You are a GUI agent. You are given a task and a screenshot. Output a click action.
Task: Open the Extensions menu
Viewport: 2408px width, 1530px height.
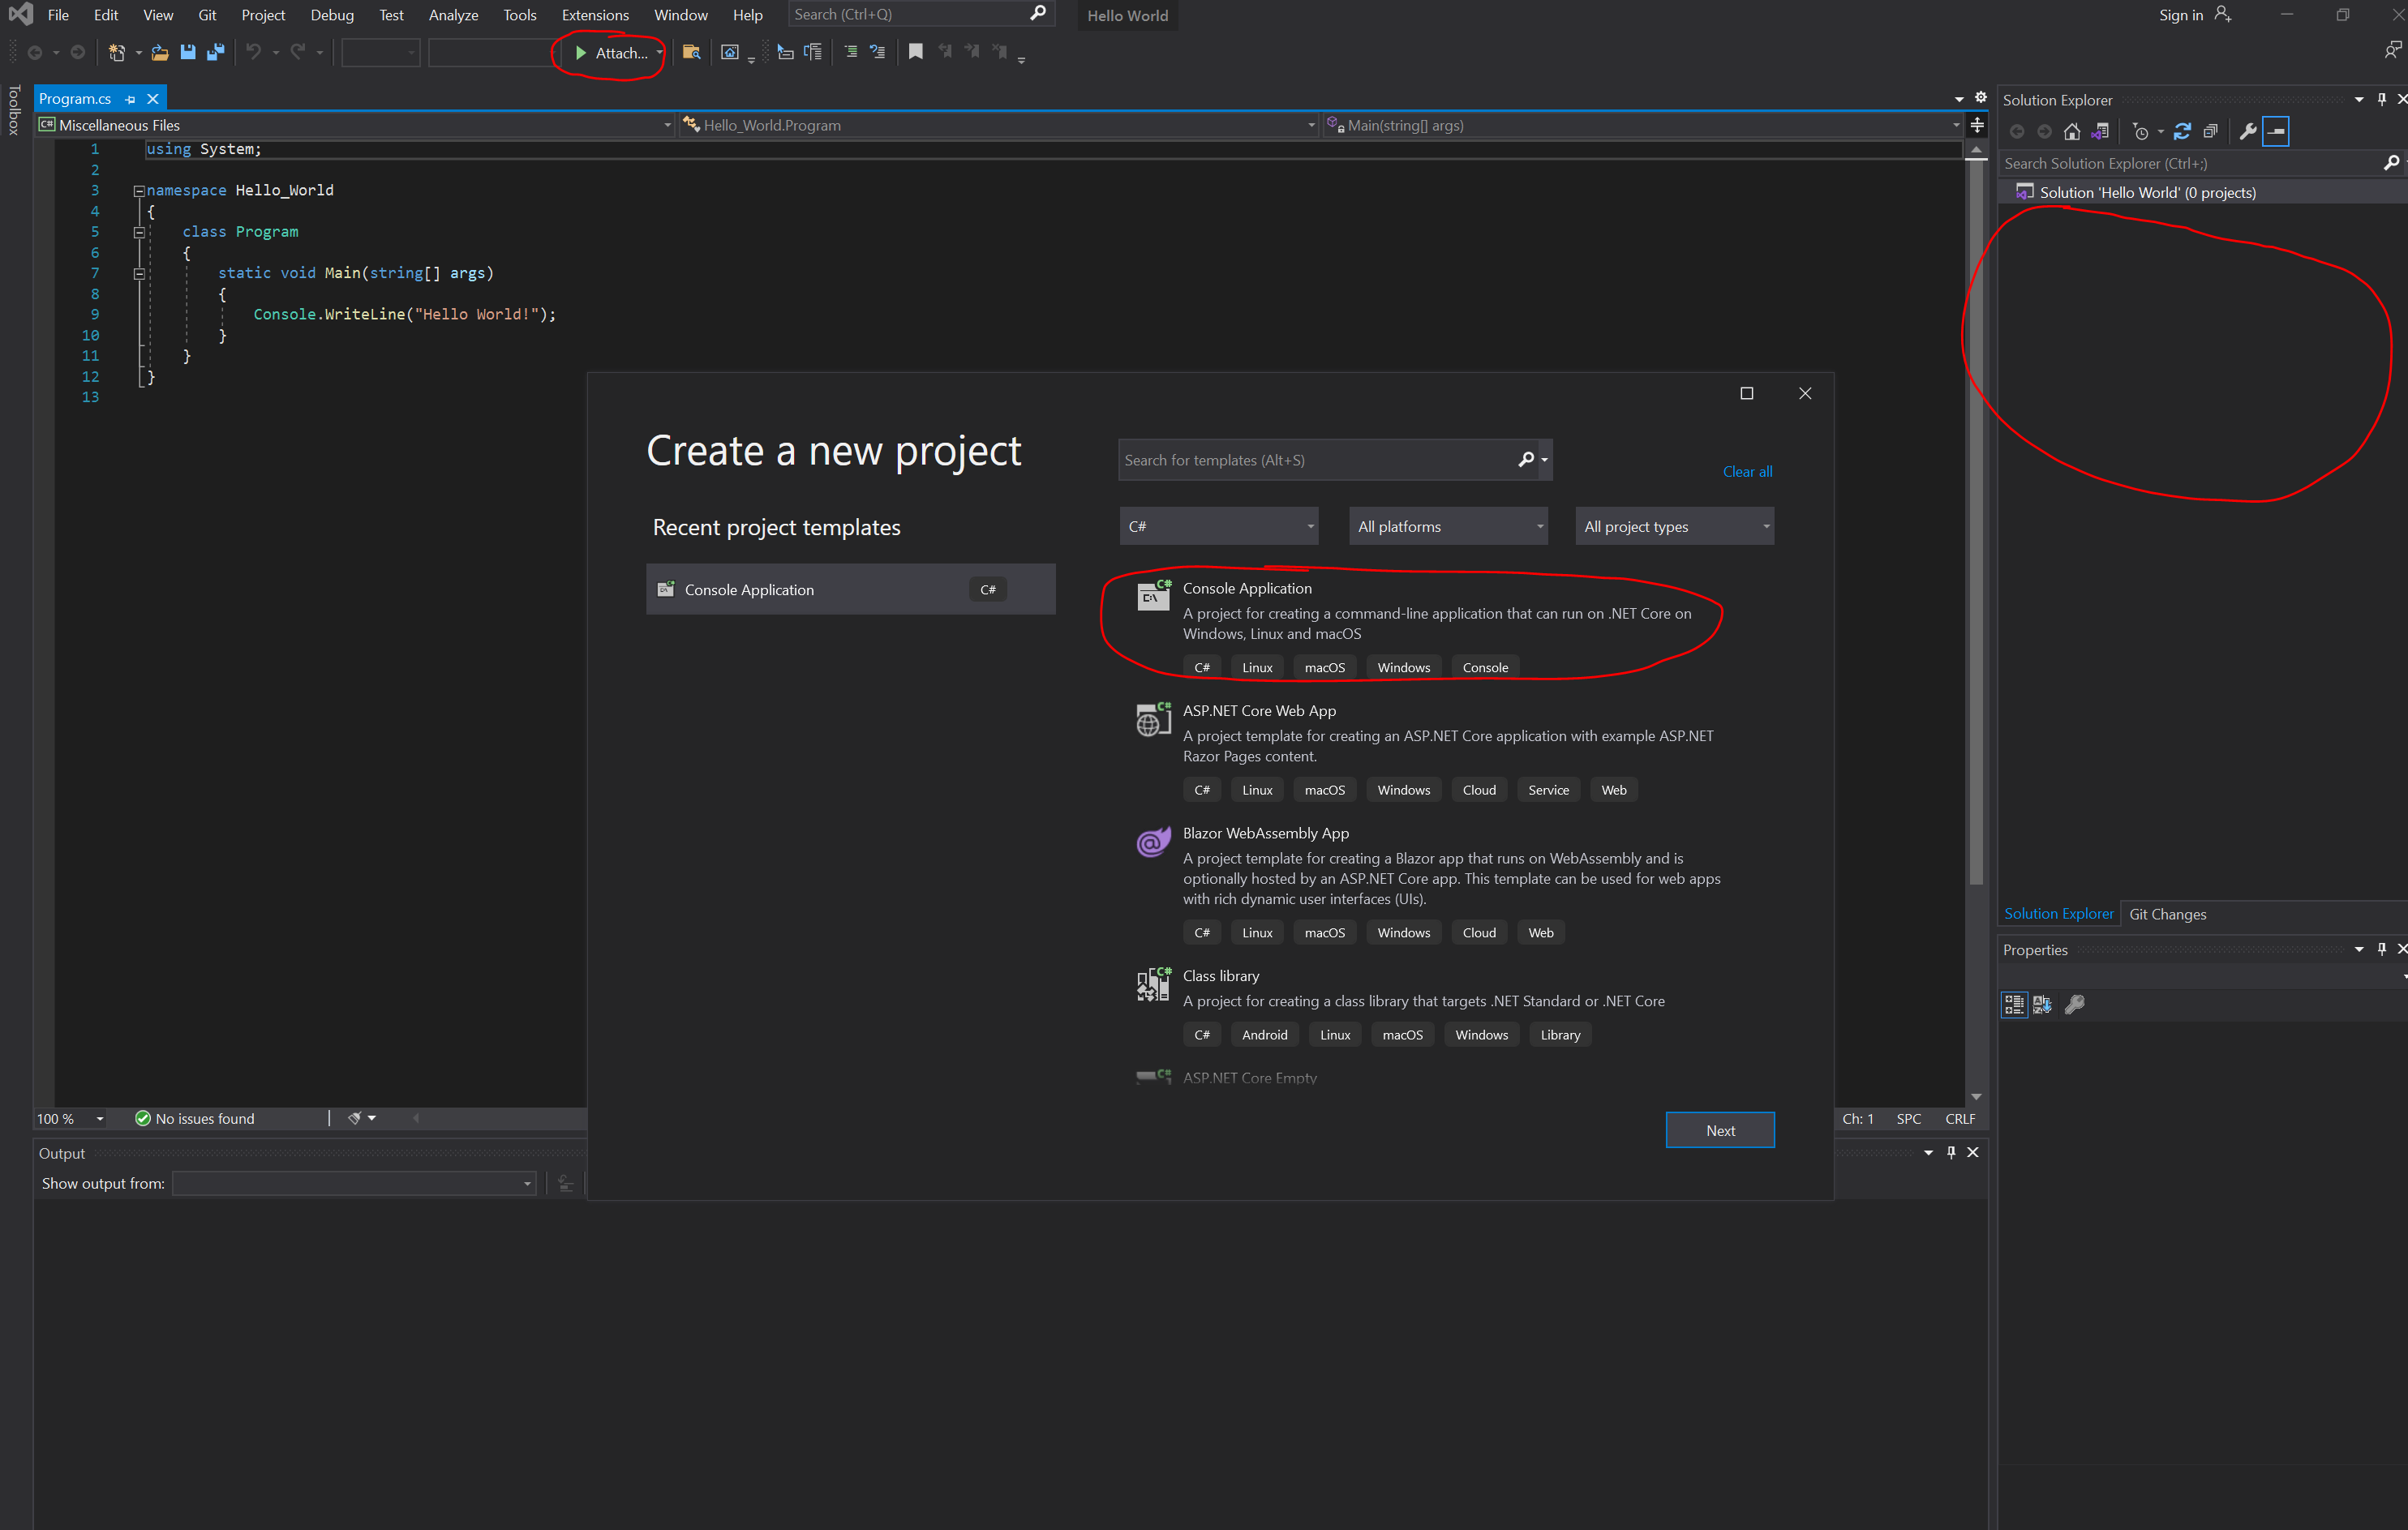tap(593, 14)
